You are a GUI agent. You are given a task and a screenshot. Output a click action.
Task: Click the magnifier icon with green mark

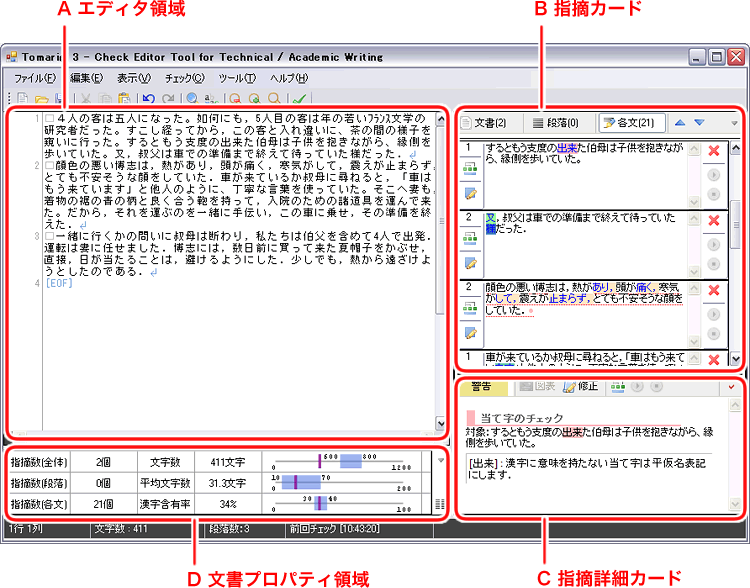[254, 99]
